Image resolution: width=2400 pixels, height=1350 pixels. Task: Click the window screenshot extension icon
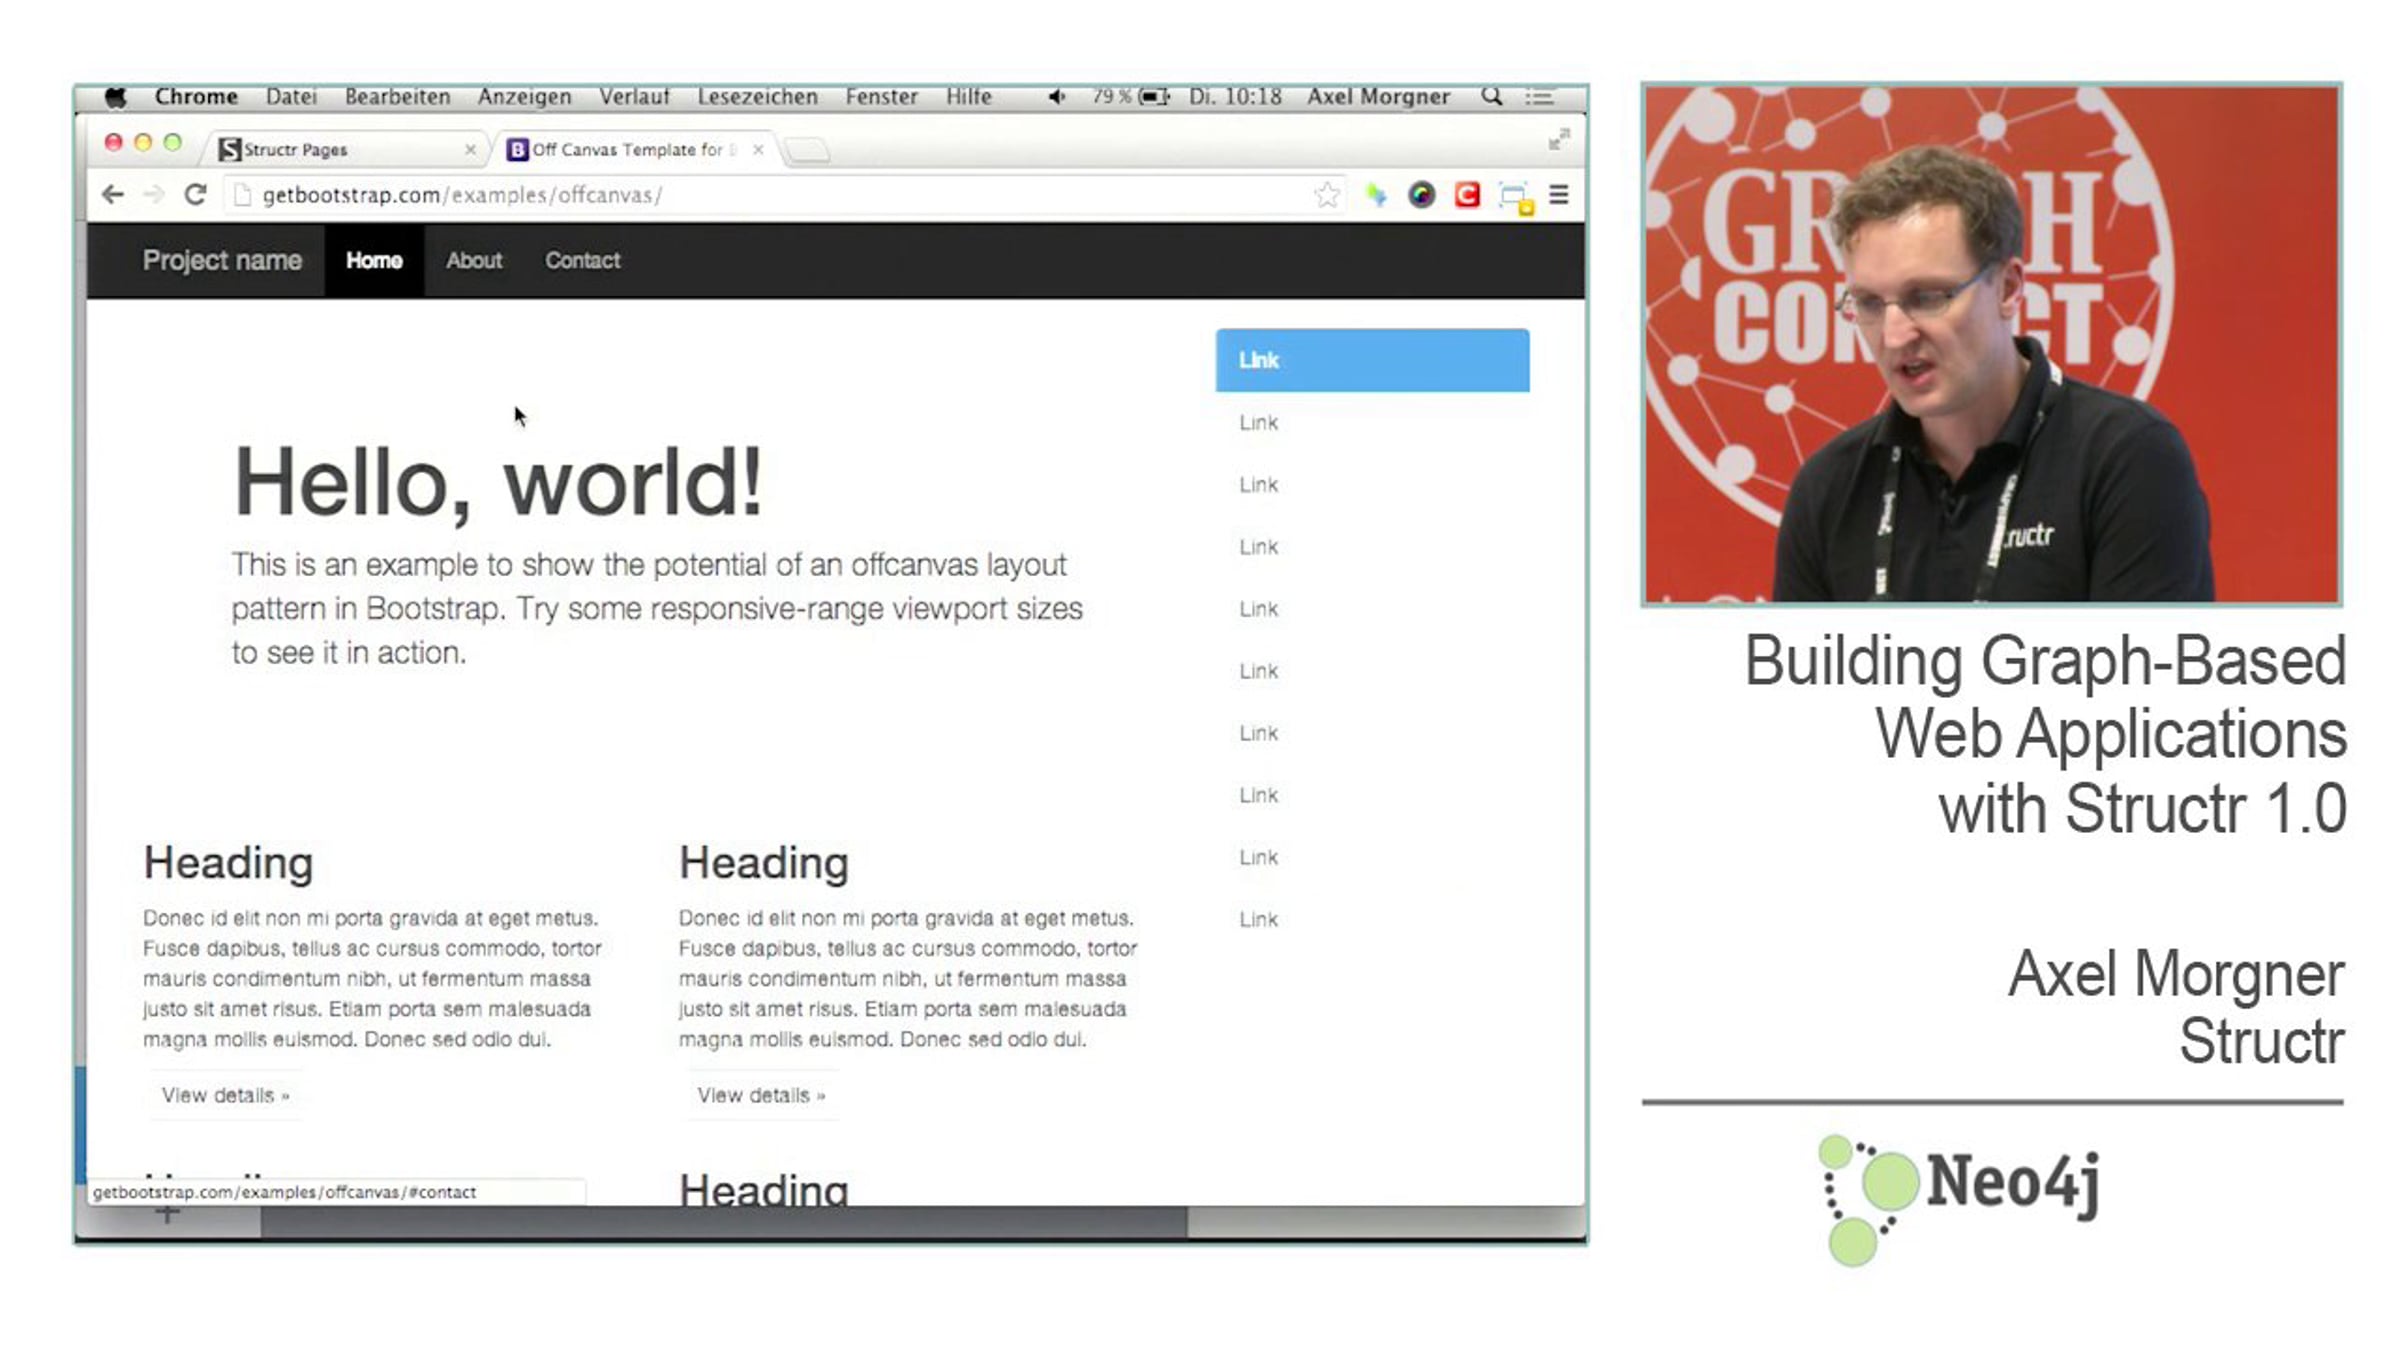(x=1516, y=197)
